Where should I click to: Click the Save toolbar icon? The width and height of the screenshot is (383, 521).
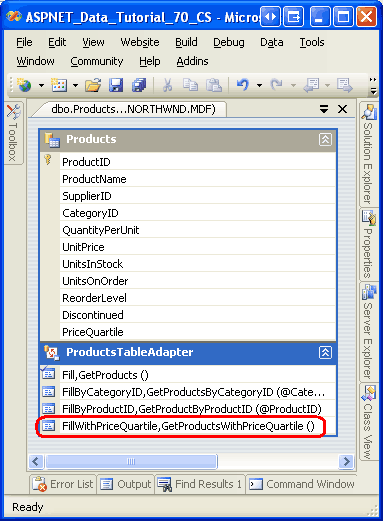tap(116, 85)
